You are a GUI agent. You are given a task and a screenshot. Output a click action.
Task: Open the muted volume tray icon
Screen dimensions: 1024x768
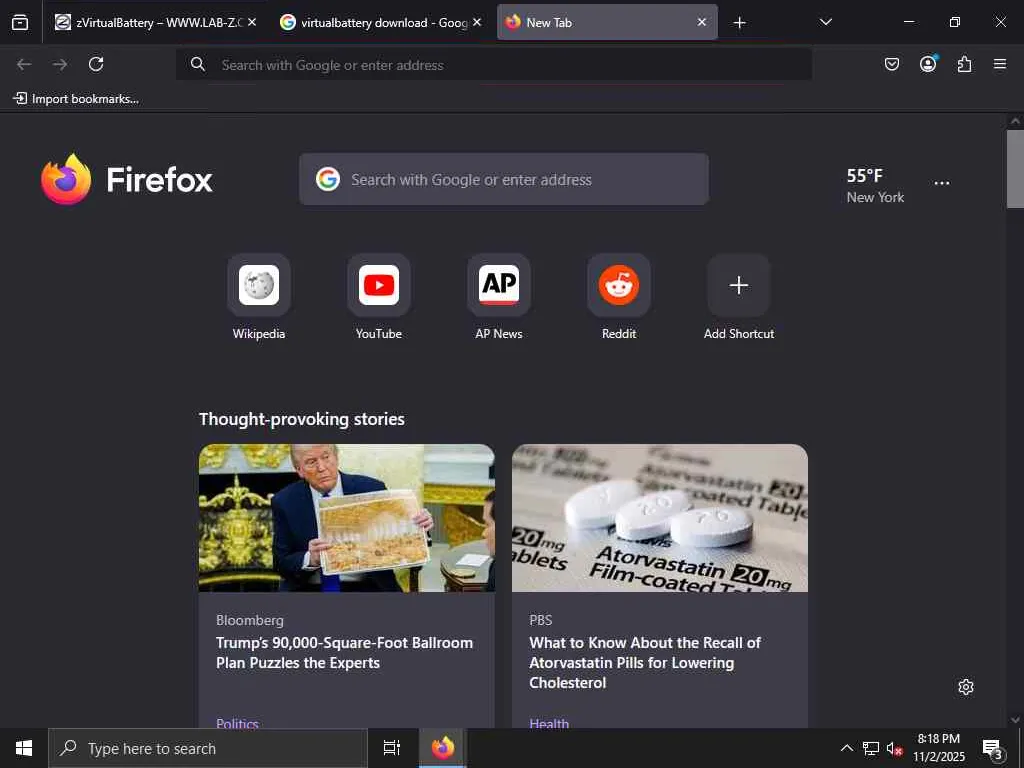click(x=894, y=748)
